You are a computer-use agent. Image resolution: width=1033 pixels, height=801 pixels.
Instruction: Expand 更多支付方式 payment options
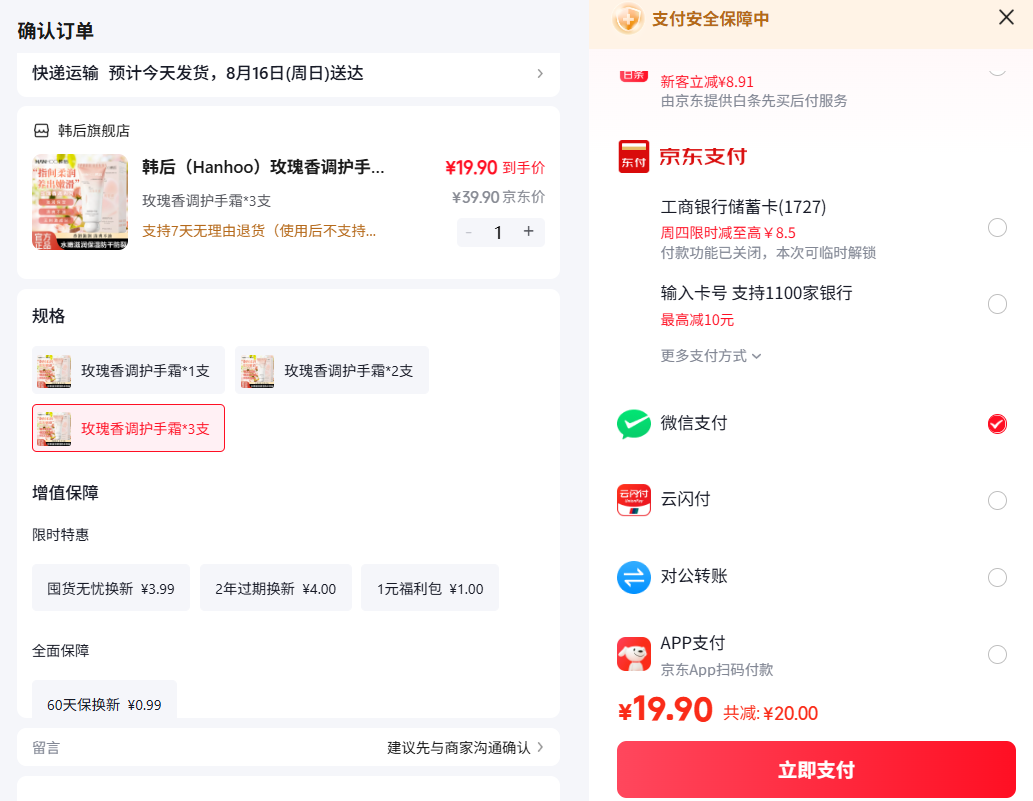pyautogui.click(x=711, y=356)
